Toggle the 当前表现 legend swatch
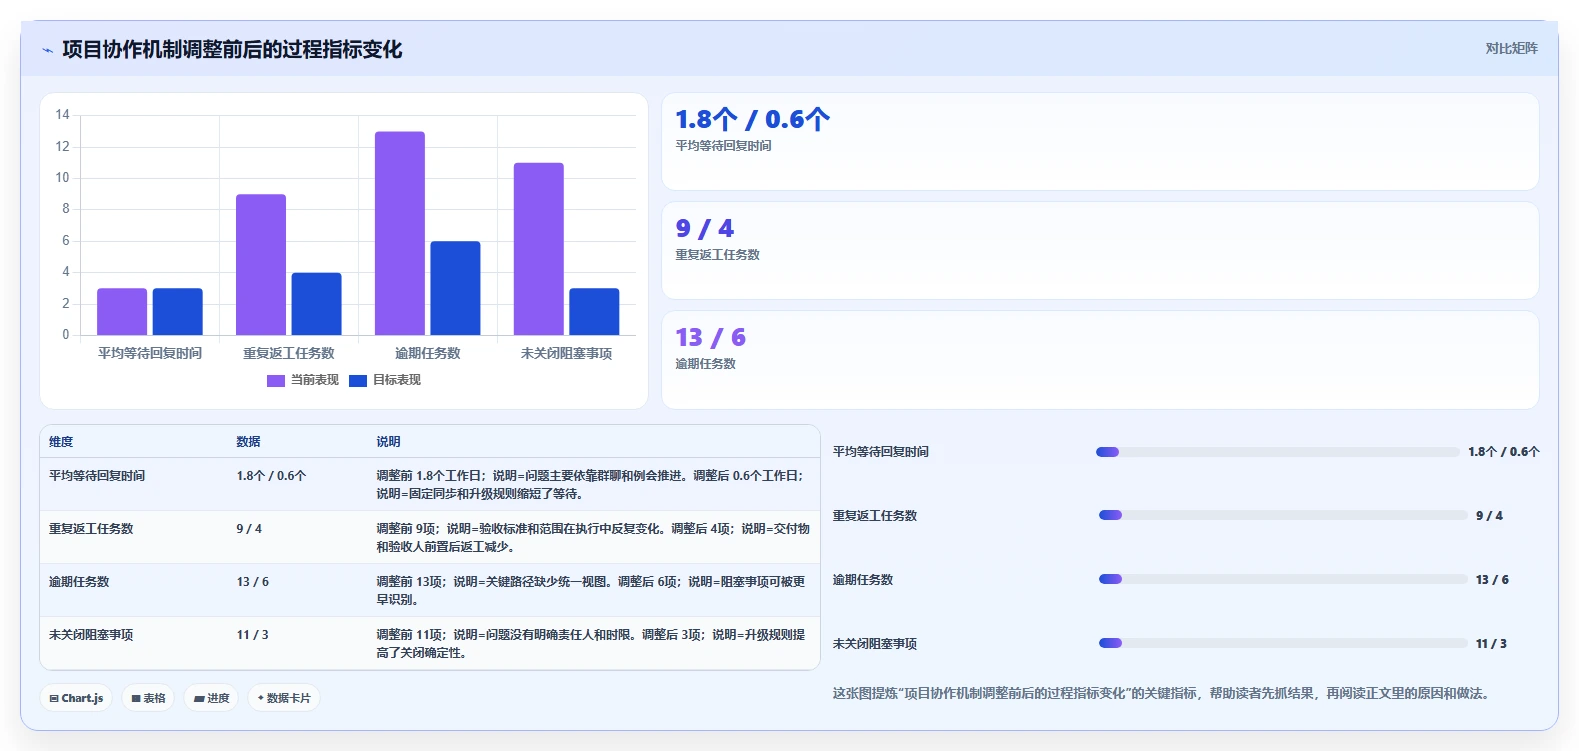The height and width of the screenshot is (751, 1579). [x=276, y=381]
